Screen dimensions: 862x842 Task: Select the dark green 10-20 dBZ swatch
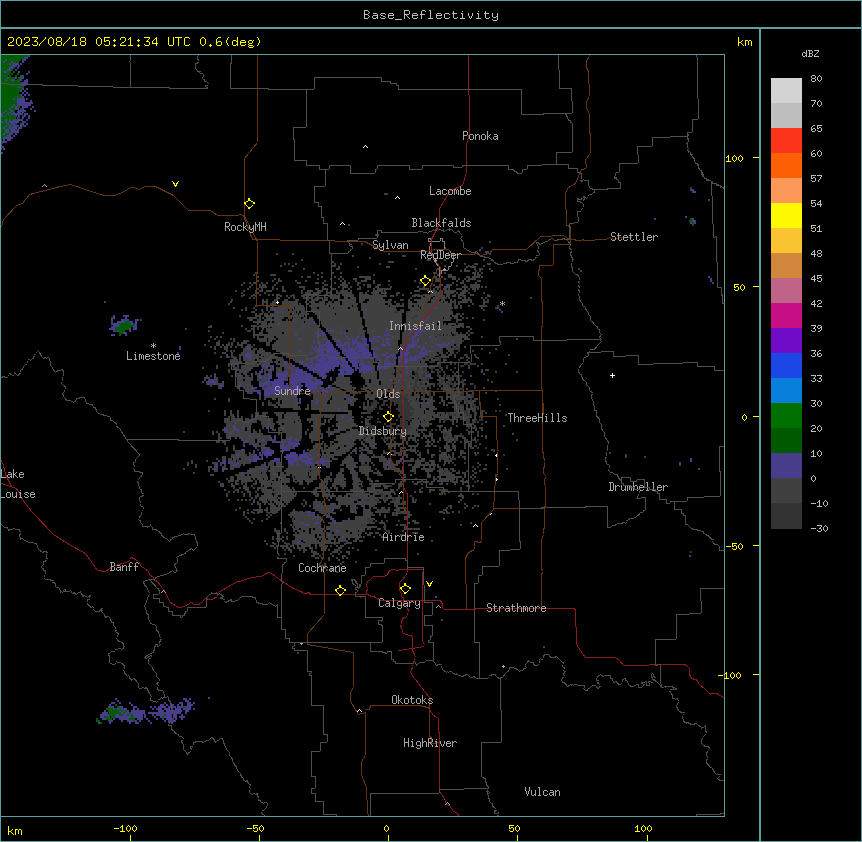(786, 440)
